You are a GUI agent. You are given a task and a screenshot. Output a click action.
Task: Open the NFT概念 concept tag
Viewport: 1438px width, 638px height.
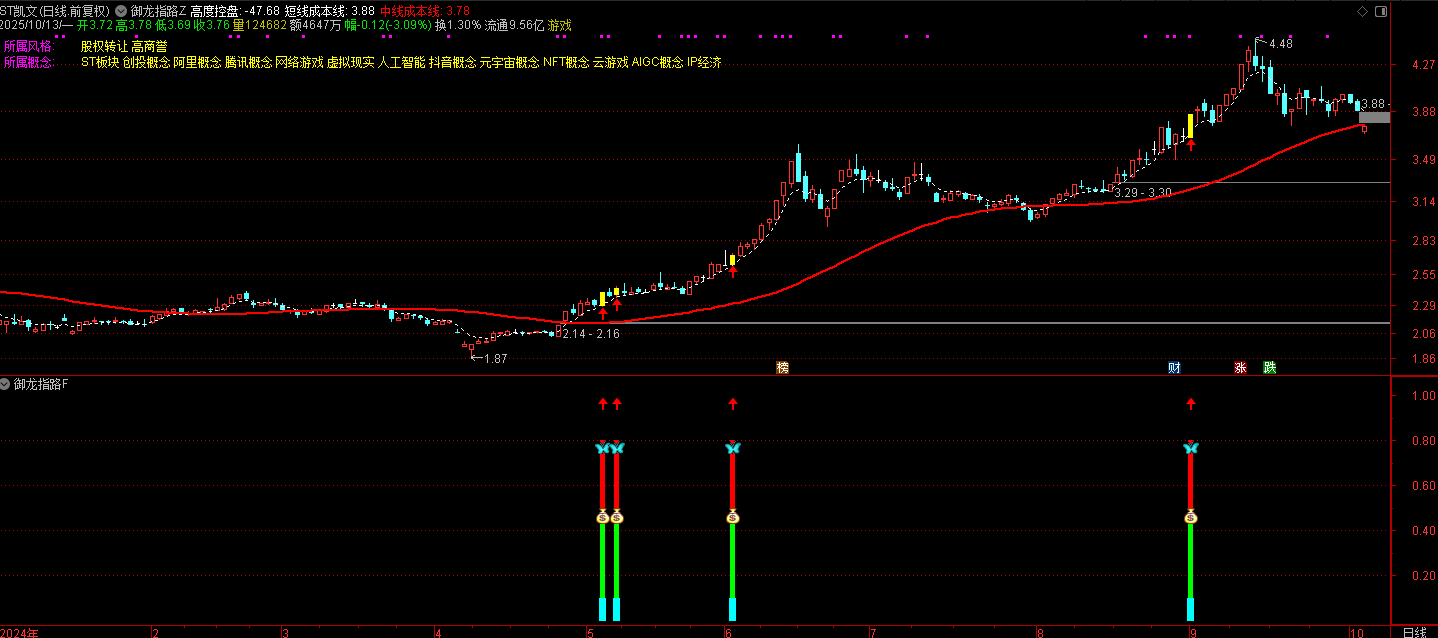tap(566, 62)
